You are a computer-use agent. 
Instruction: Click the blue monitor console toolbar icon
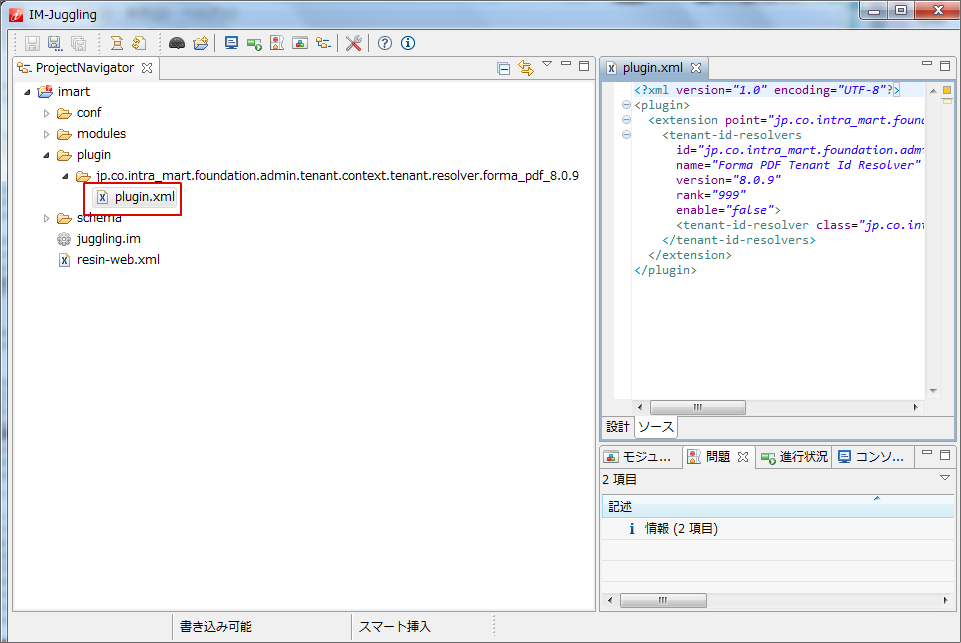point(231,43)
